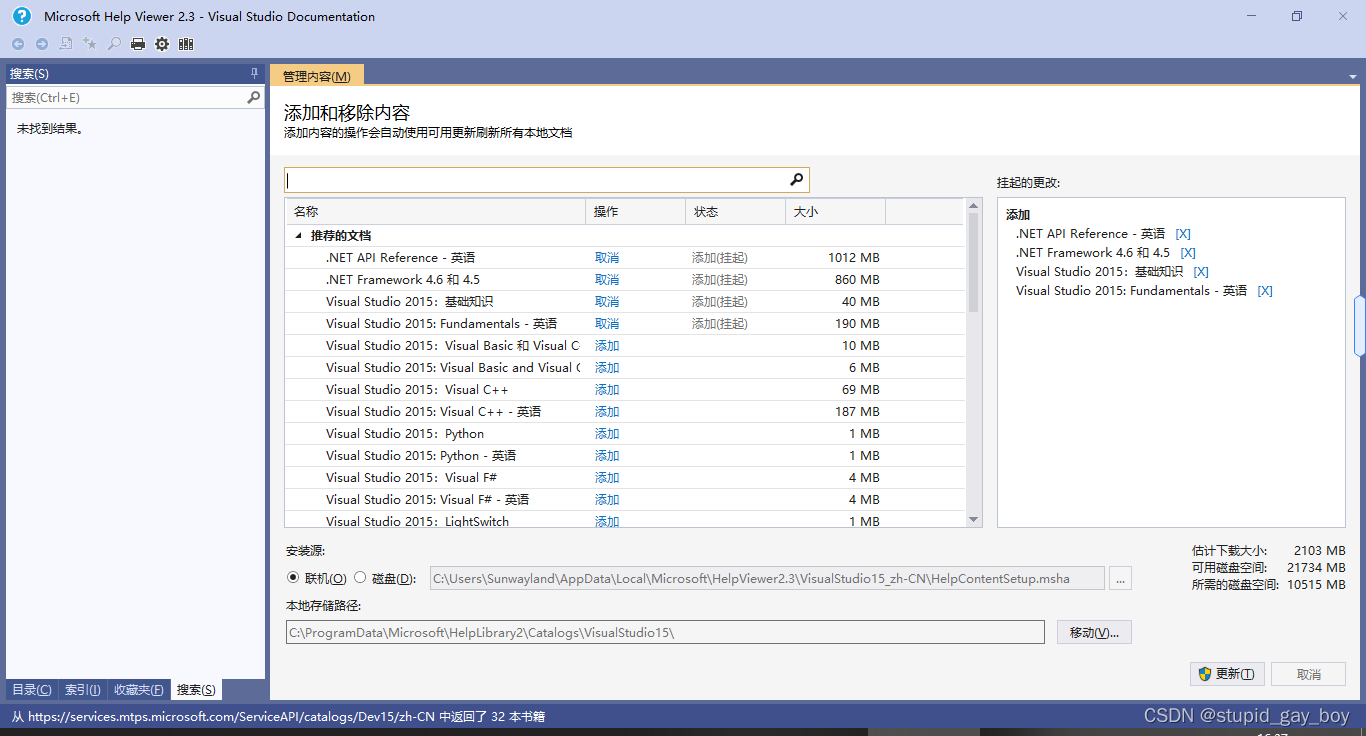Cancel adding Visual Studio 2015: 基础知识

click(x=607, y=302)
